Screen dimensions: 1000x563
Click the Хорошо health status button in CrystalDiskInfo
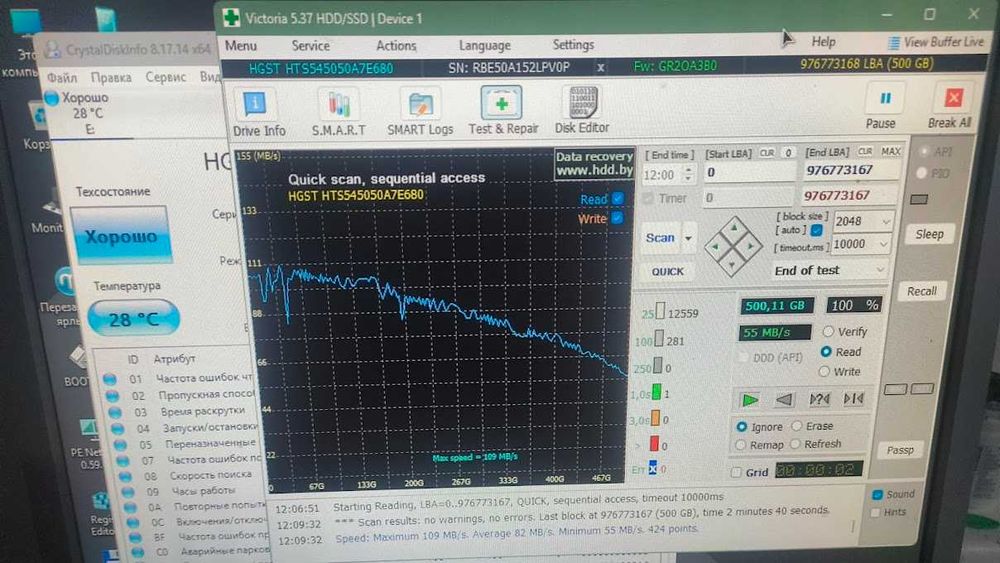[x=121, y=235]
